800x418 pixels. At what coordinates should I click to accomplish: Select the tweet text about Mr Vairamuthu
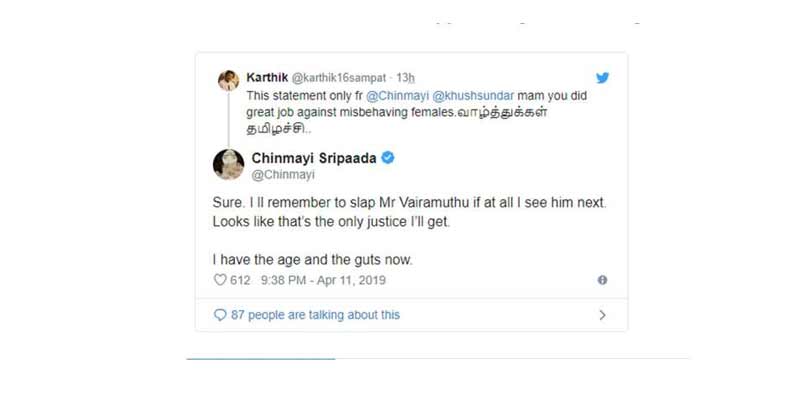(x=409, y=231)
